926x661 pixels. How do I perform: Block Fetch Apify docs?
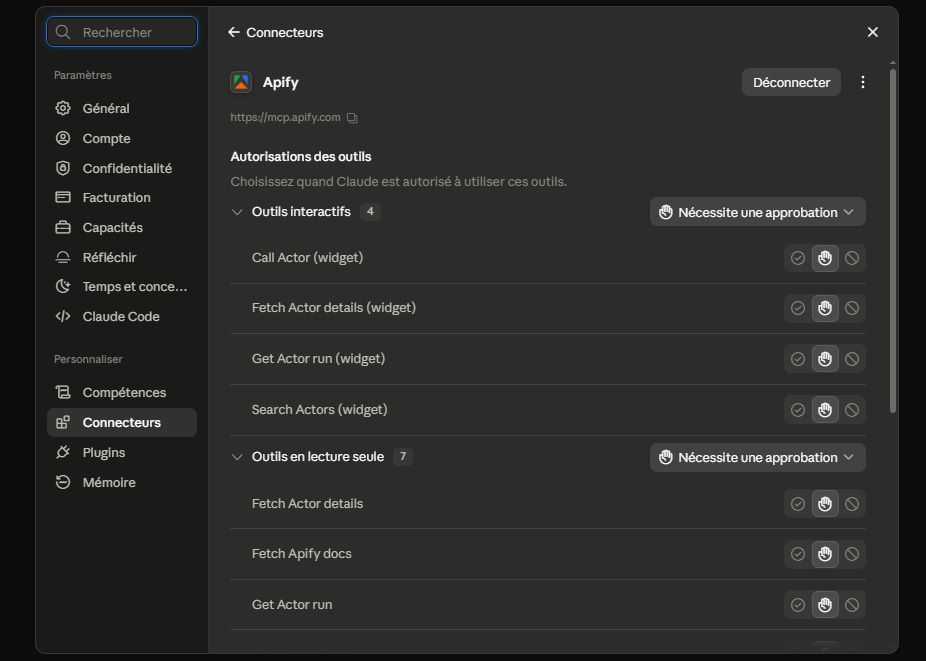(x=852, y=554)
